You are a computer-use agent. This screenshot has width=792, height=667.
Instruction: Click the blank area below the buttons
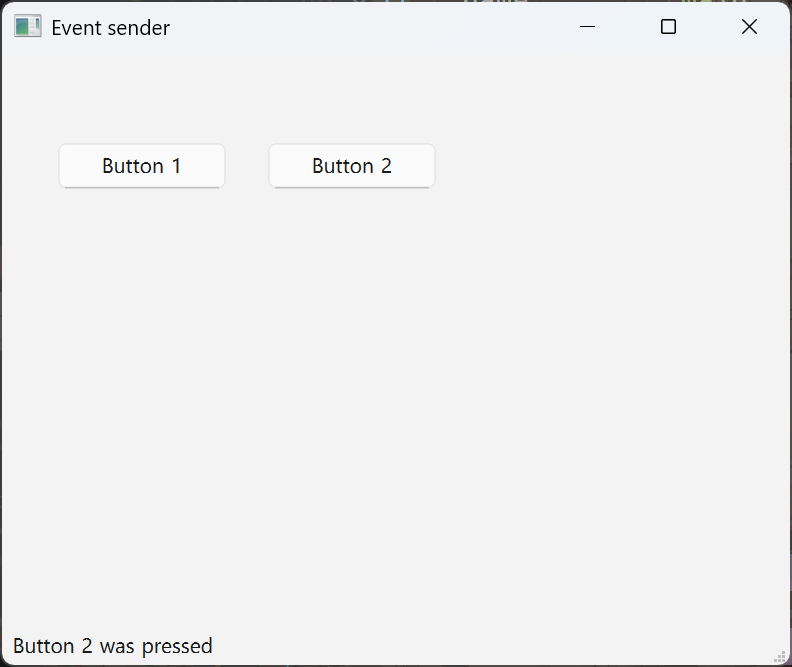coord(395,400)
